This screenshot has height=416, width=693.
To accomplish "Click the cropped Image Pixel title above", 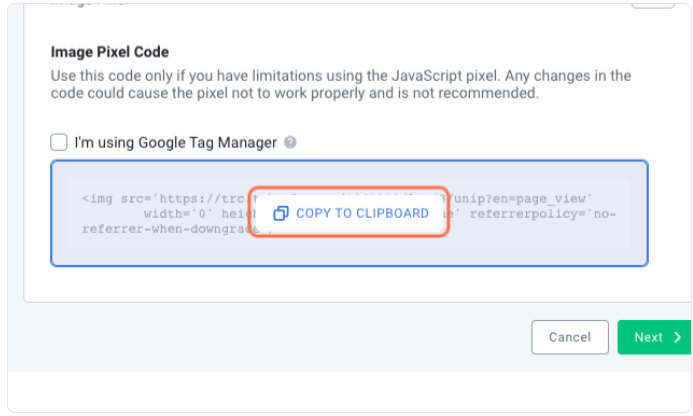I will (x=90, y=4).
